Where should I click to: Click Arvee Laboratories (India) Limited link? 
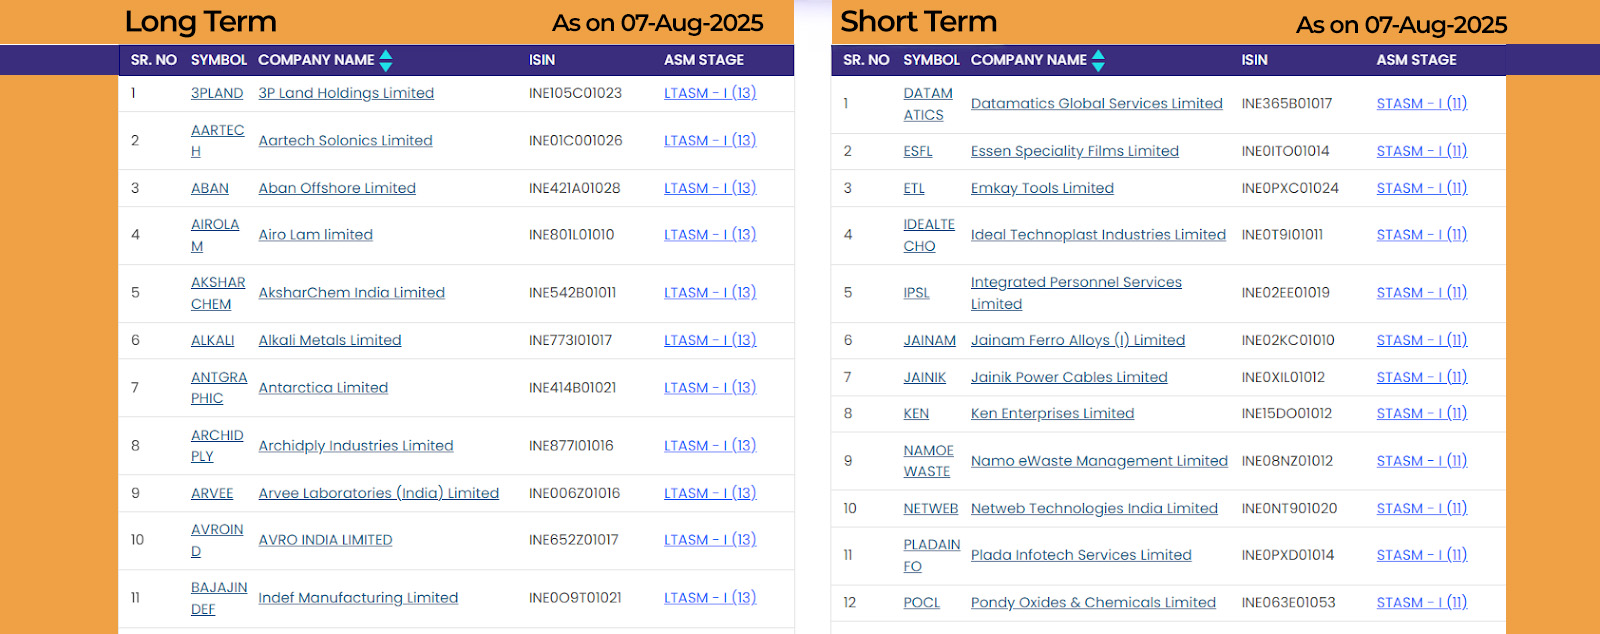[378, 493]
